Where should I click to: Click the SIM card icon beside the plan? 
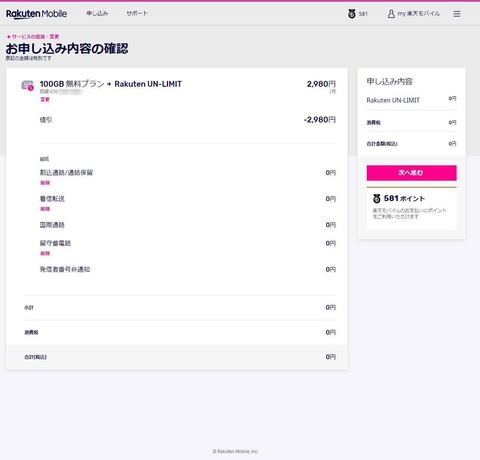[x=27, y=85]
